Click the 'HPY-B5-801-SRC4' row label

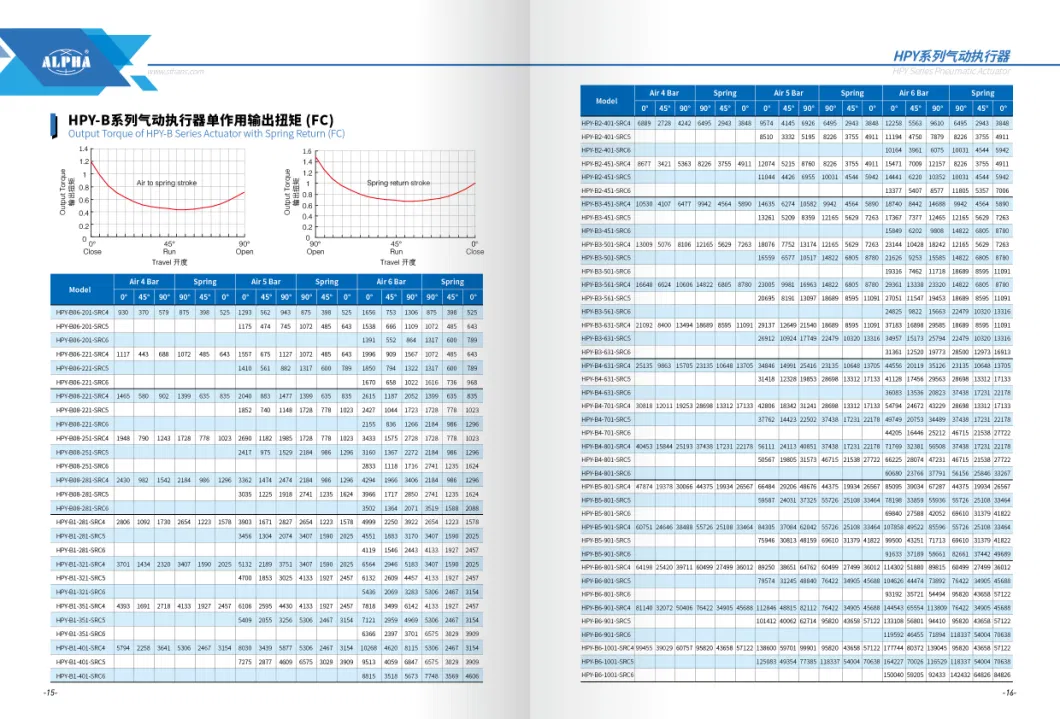click(x=606, y=487)
